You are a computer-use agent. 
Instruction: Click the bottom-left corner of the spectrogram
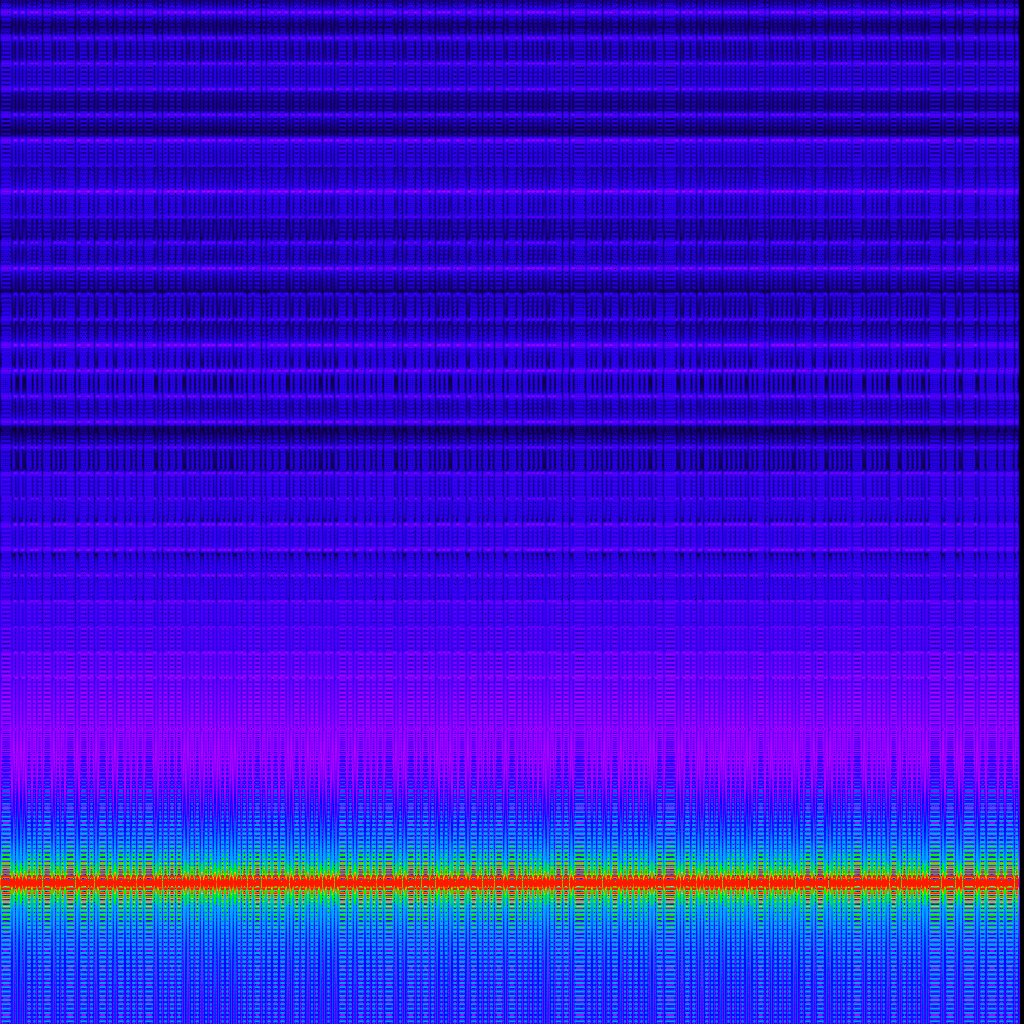pyautogui.click(x=2, y=1018)
